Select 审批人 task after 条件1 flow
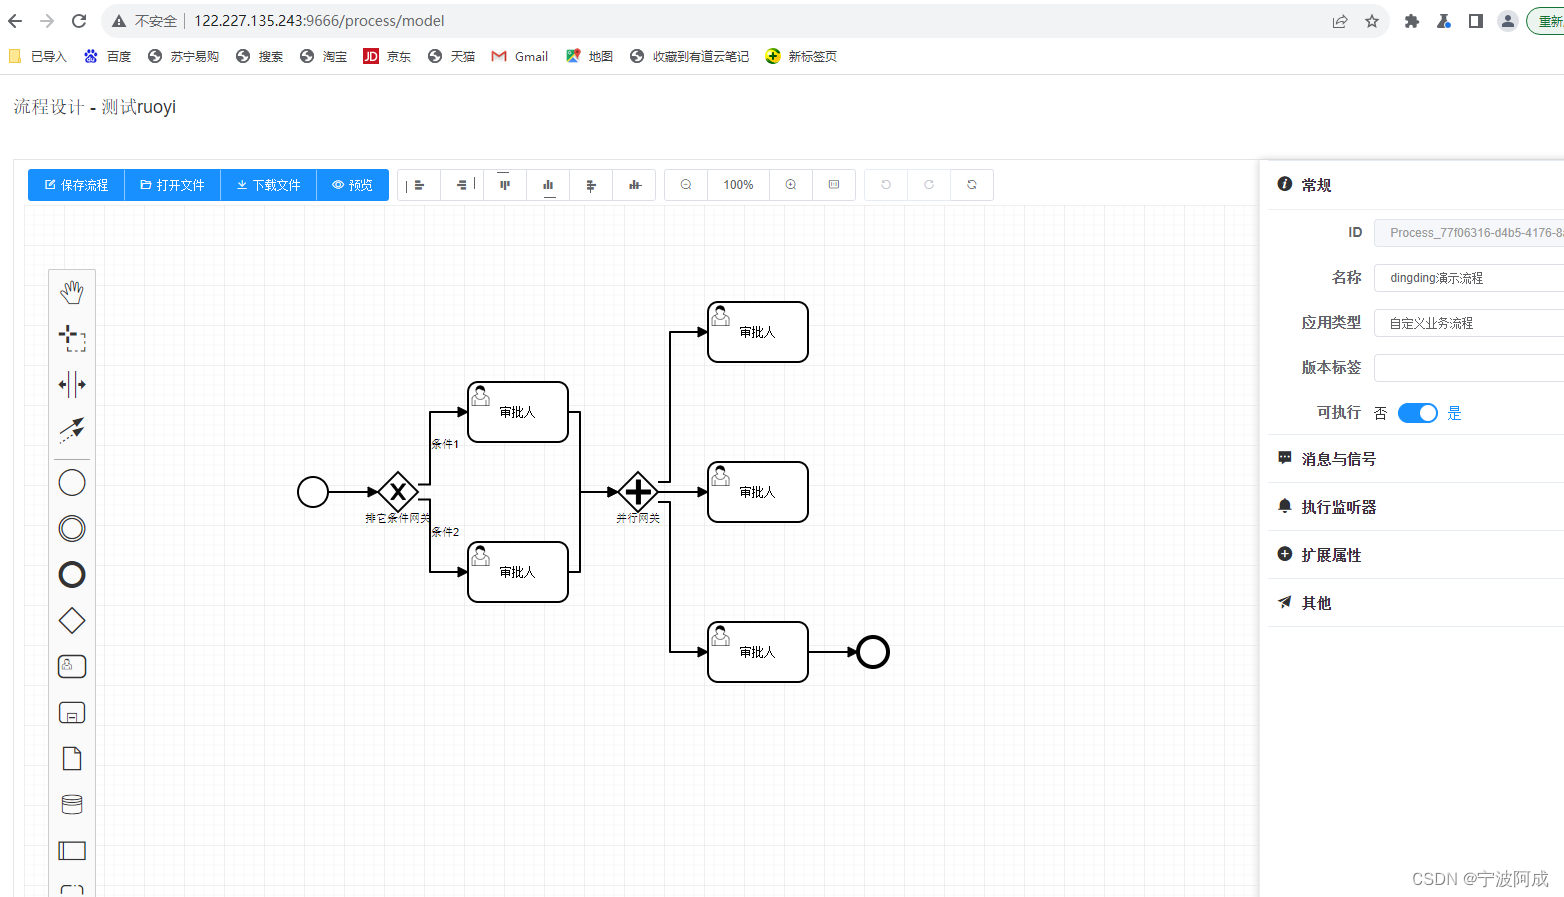Viewport: 1564px width, 897px height. (518, 412)
